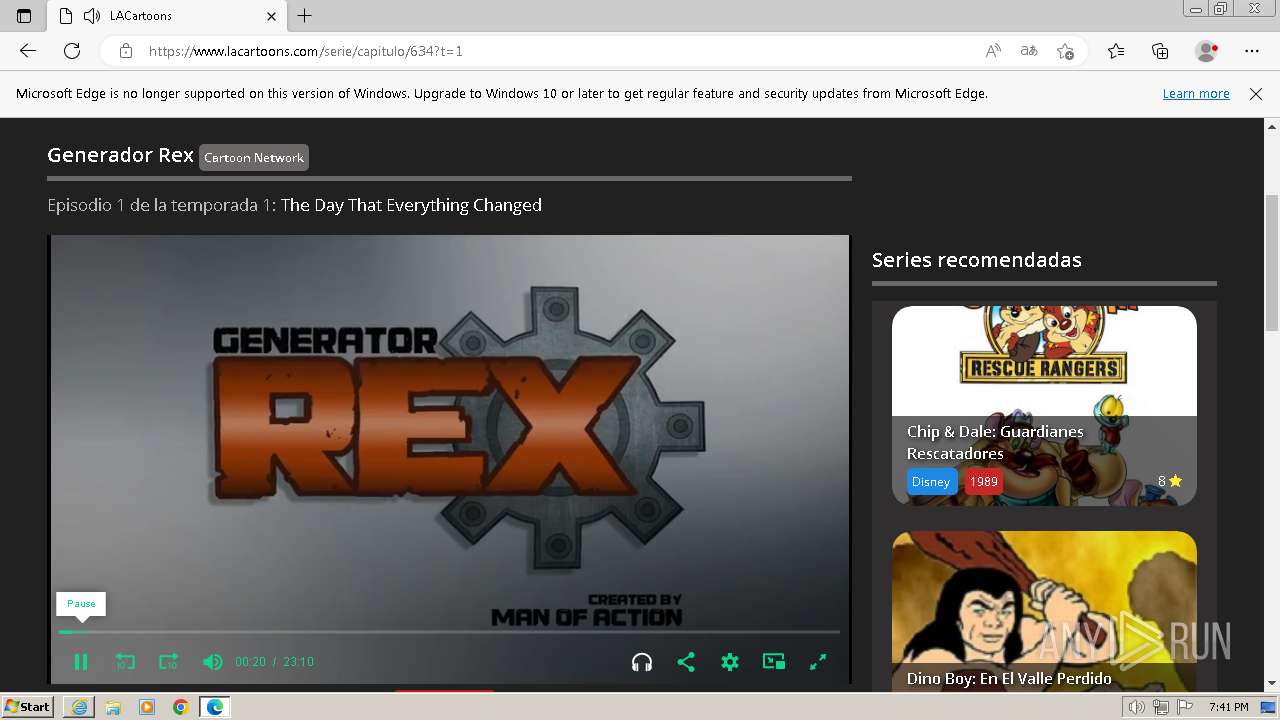Click the video duration 23:10 text

click(298, 662)
